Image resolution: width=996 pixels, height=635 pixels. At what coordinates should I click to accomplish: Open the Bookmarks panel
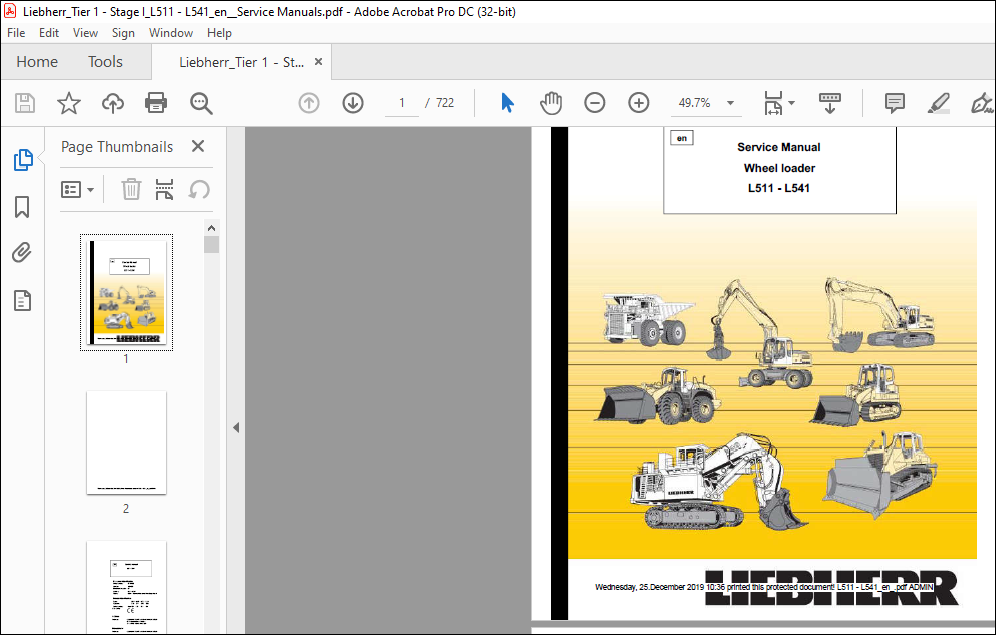22,207
